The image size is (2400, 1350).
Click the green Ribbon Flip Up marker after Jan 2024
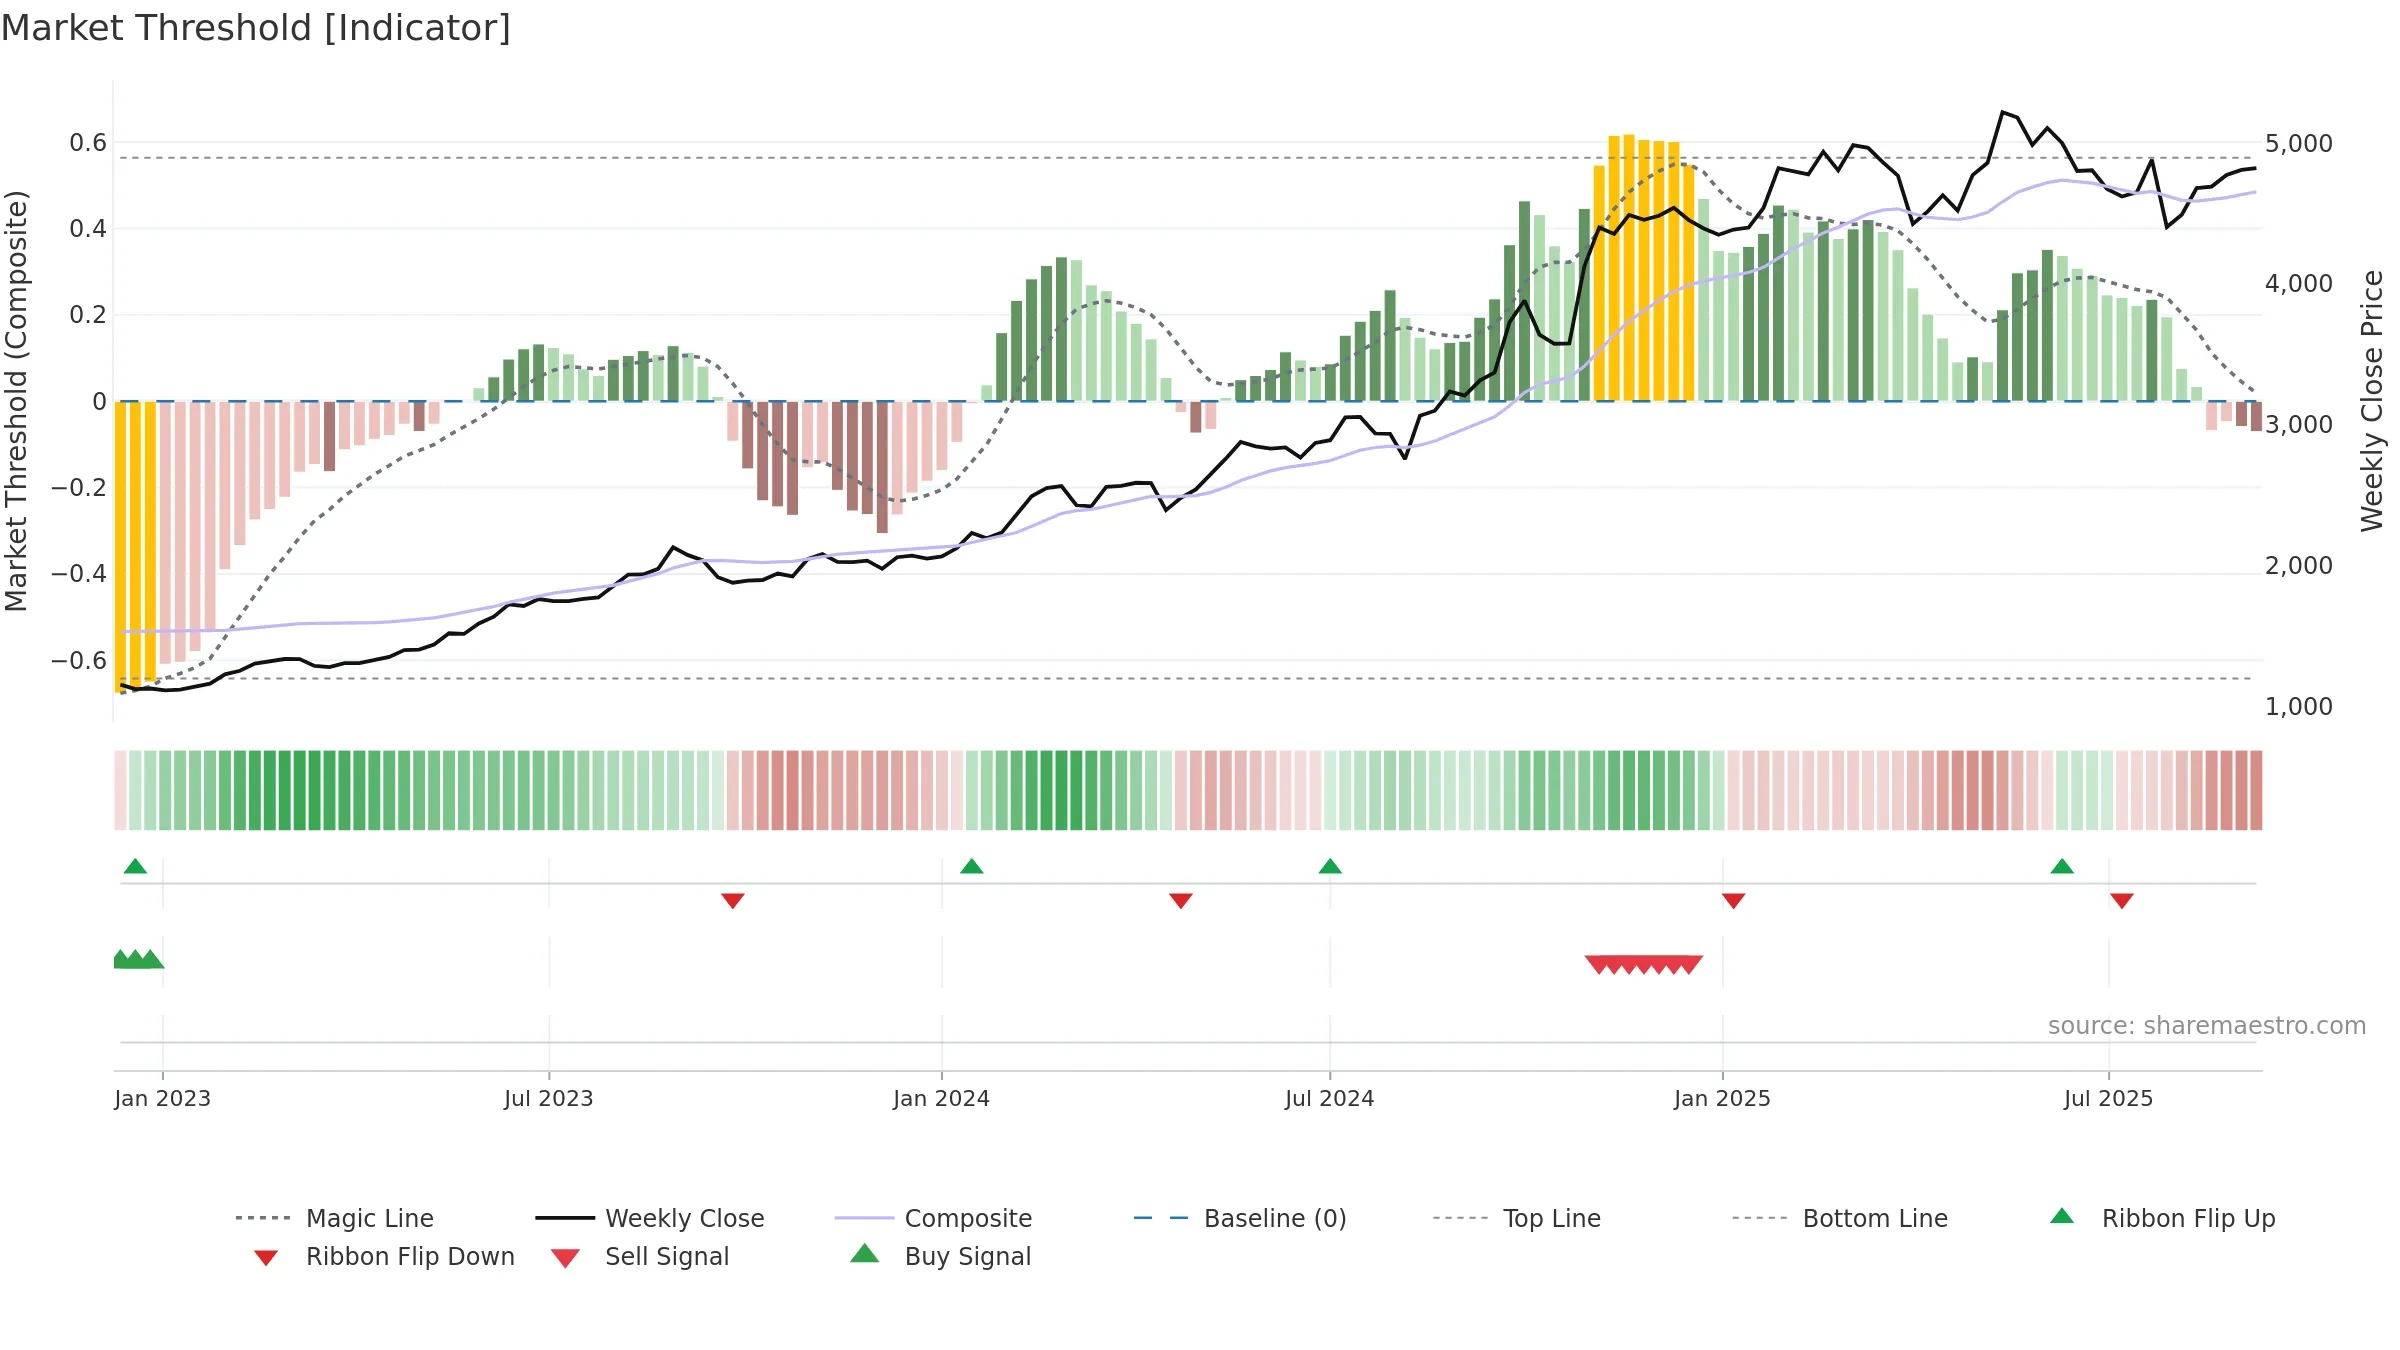click(x=972, y=866)
